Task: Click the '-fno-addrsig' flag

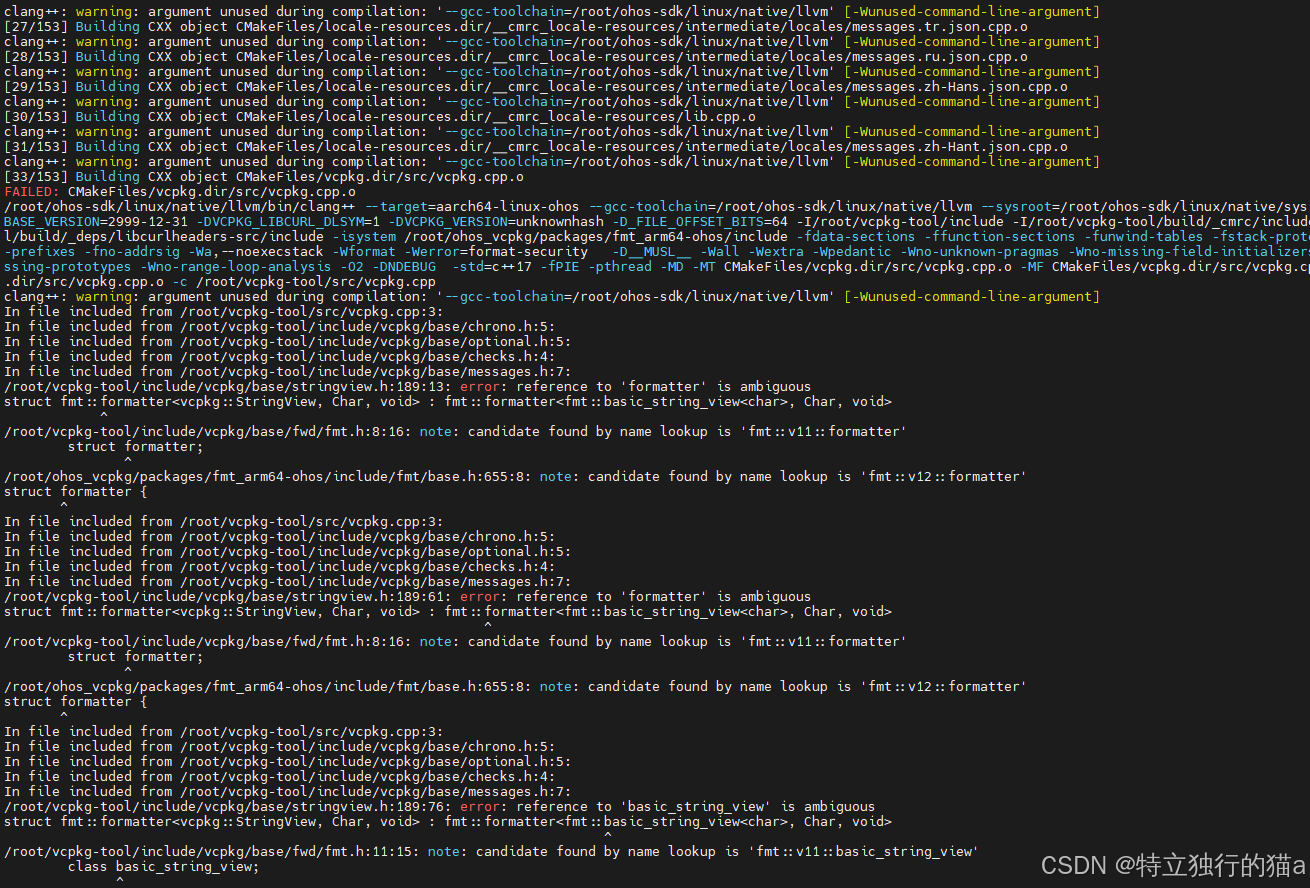Action: [132, 252]
